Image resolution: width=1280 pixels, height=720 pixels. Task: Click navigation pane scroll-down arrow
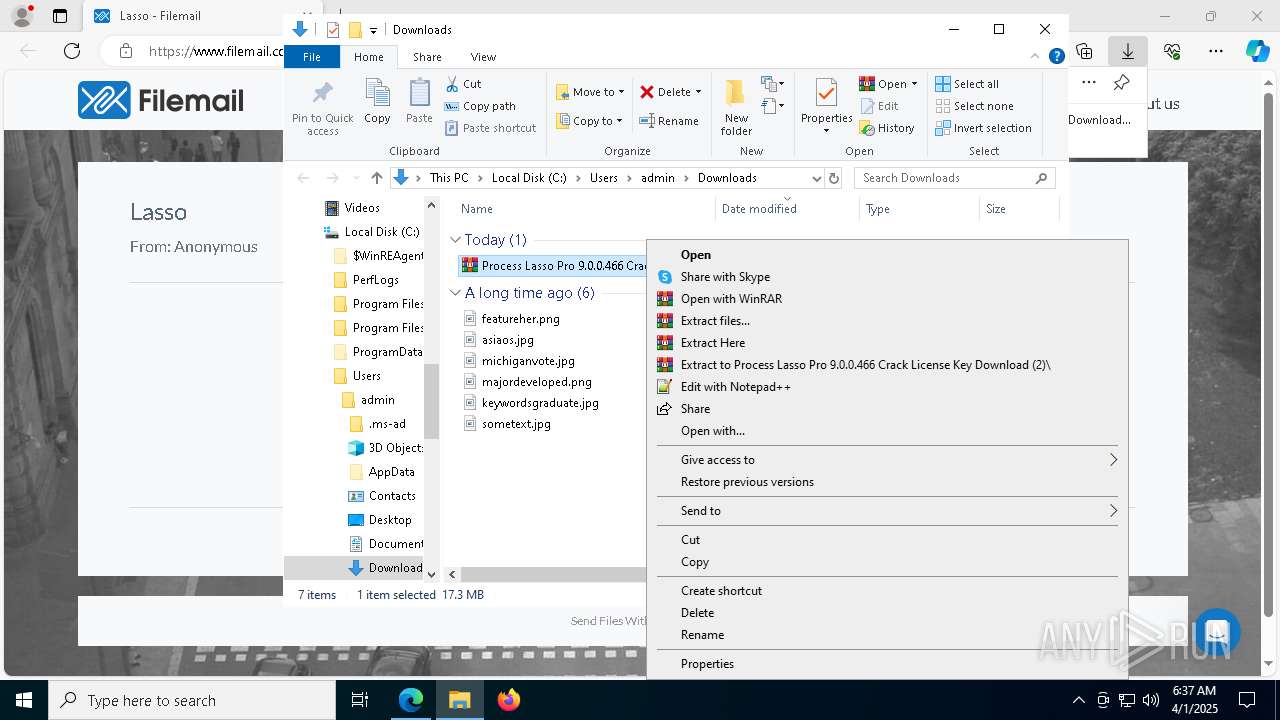point(432,574)
